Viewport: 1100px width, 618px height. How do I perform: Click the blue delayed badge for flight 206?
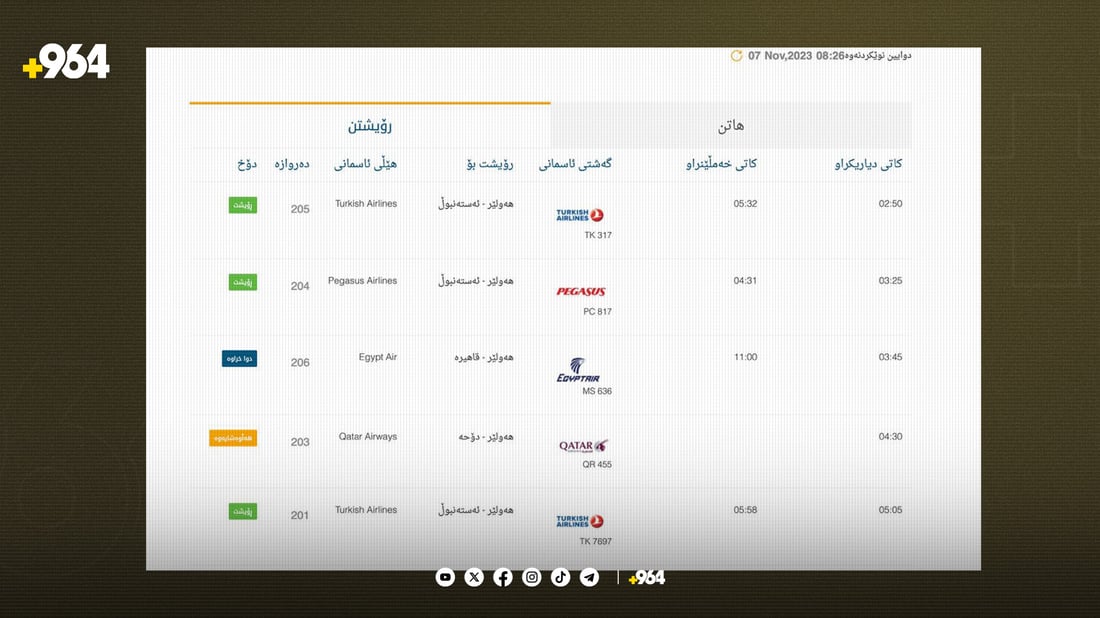[x=241, y=357]
